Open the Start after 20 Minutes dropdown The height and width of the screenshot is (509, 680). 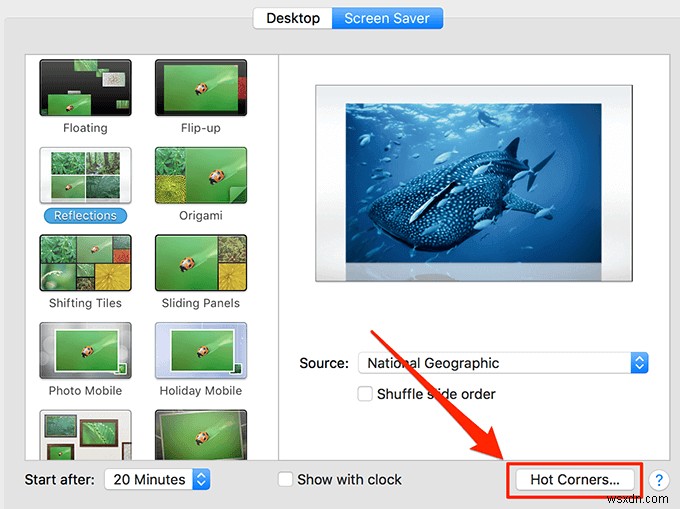[157, 480]
